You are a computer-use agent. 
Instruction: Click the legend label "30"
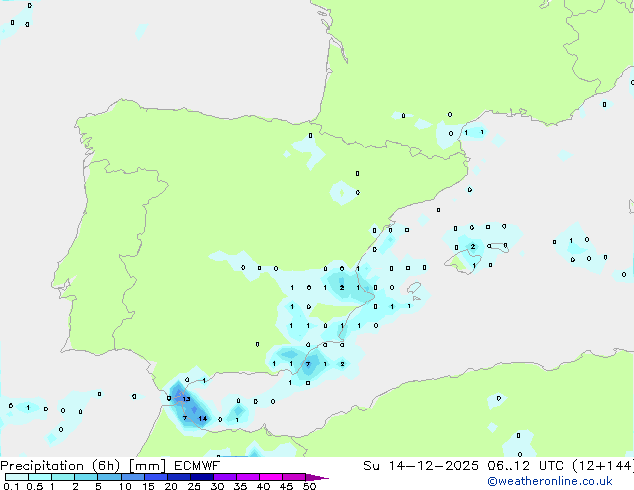217,486
